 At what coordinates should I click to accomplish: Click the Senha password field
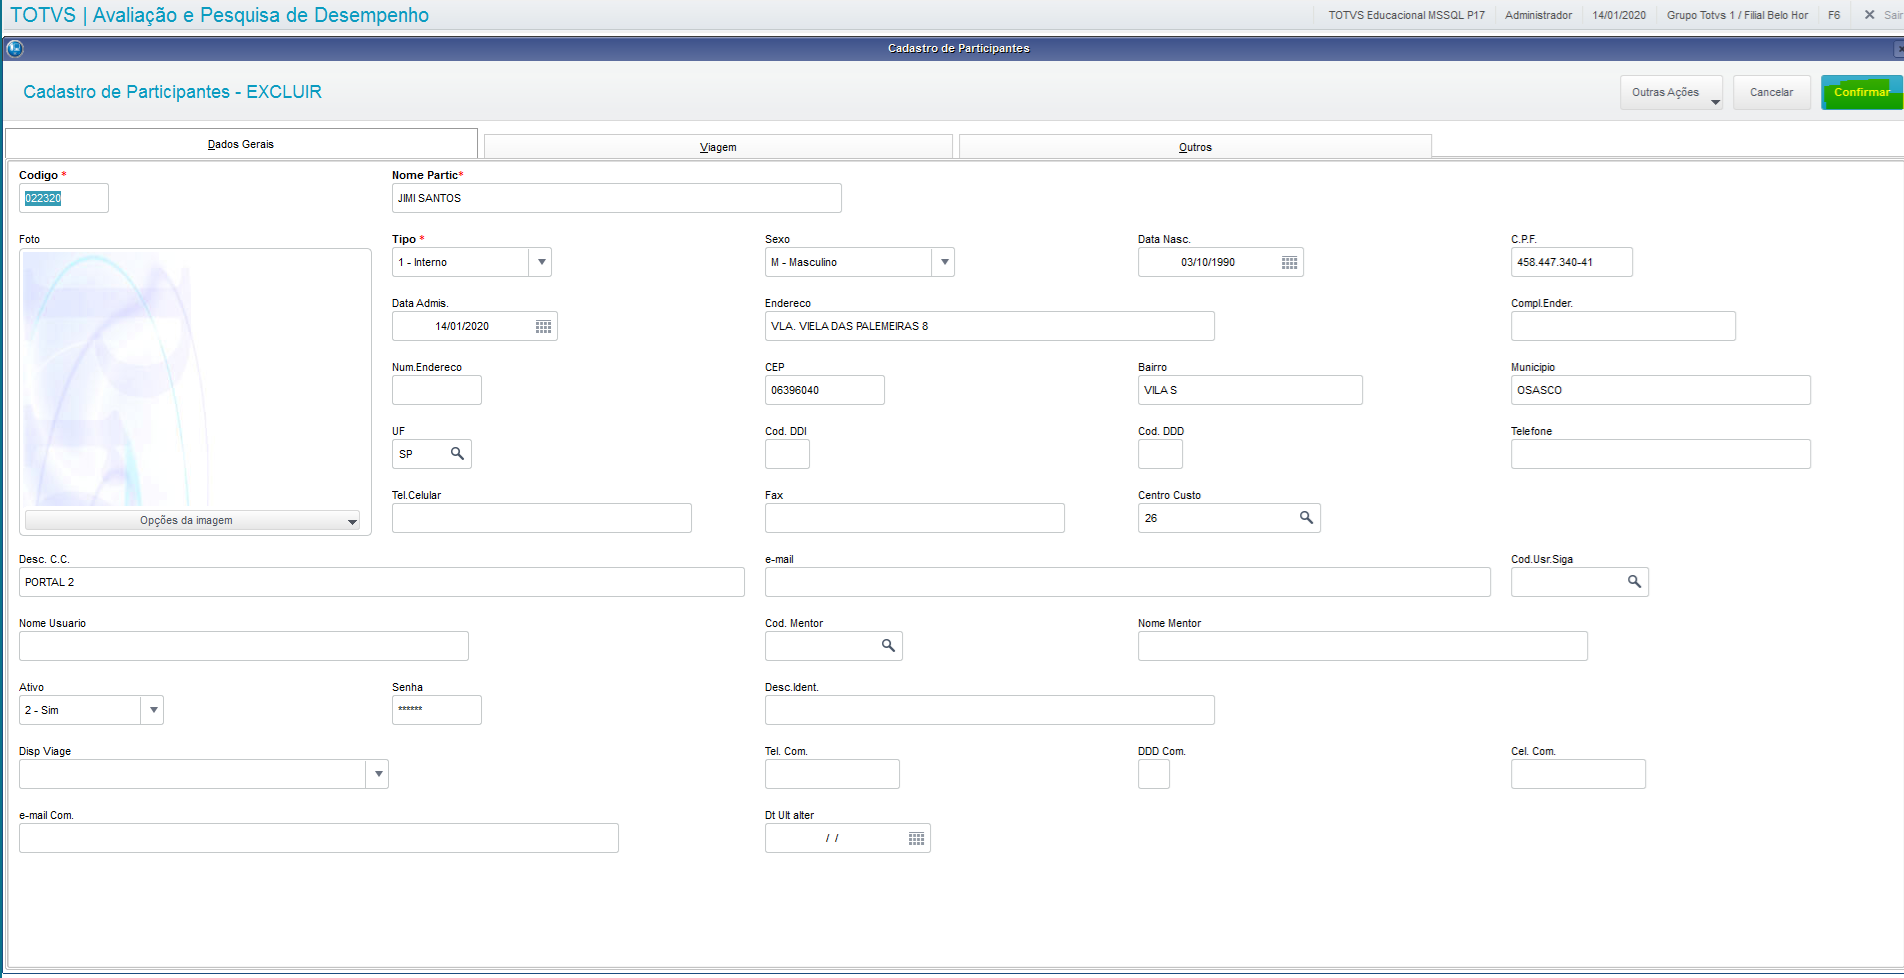click(436, 710)
